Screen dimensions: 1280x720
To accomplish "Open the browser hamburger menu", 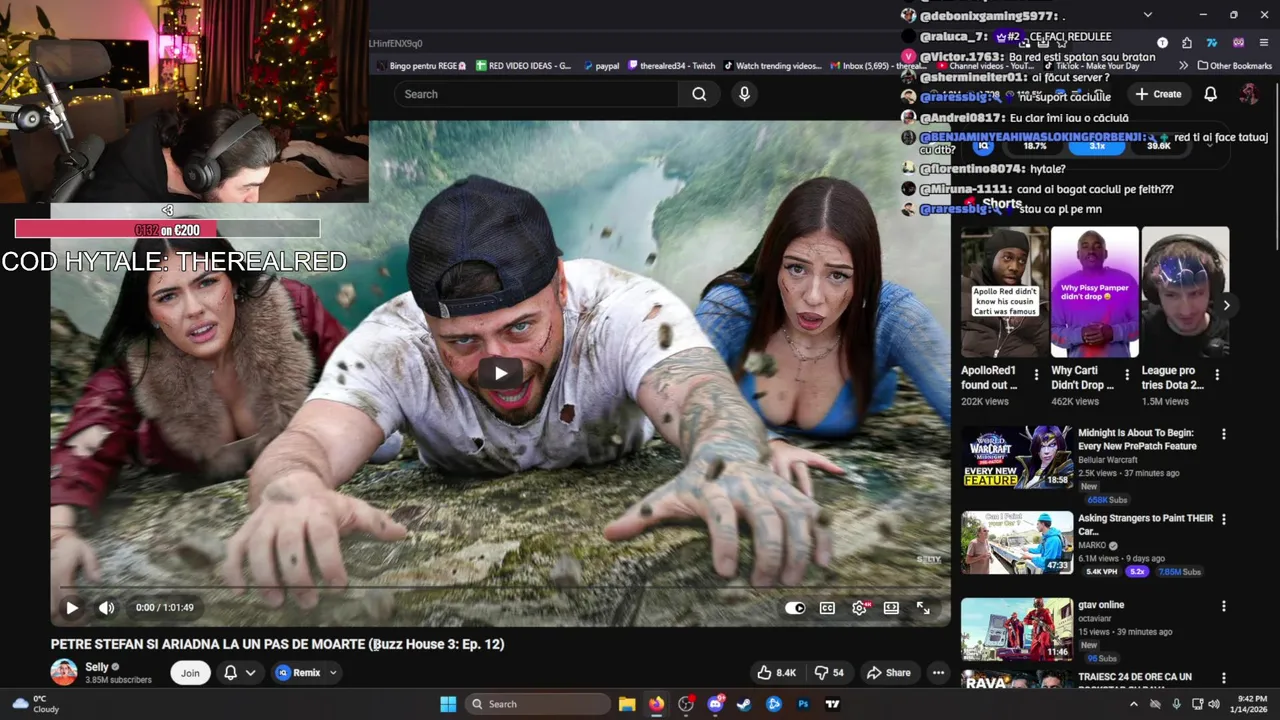I will coord(1264,42).
